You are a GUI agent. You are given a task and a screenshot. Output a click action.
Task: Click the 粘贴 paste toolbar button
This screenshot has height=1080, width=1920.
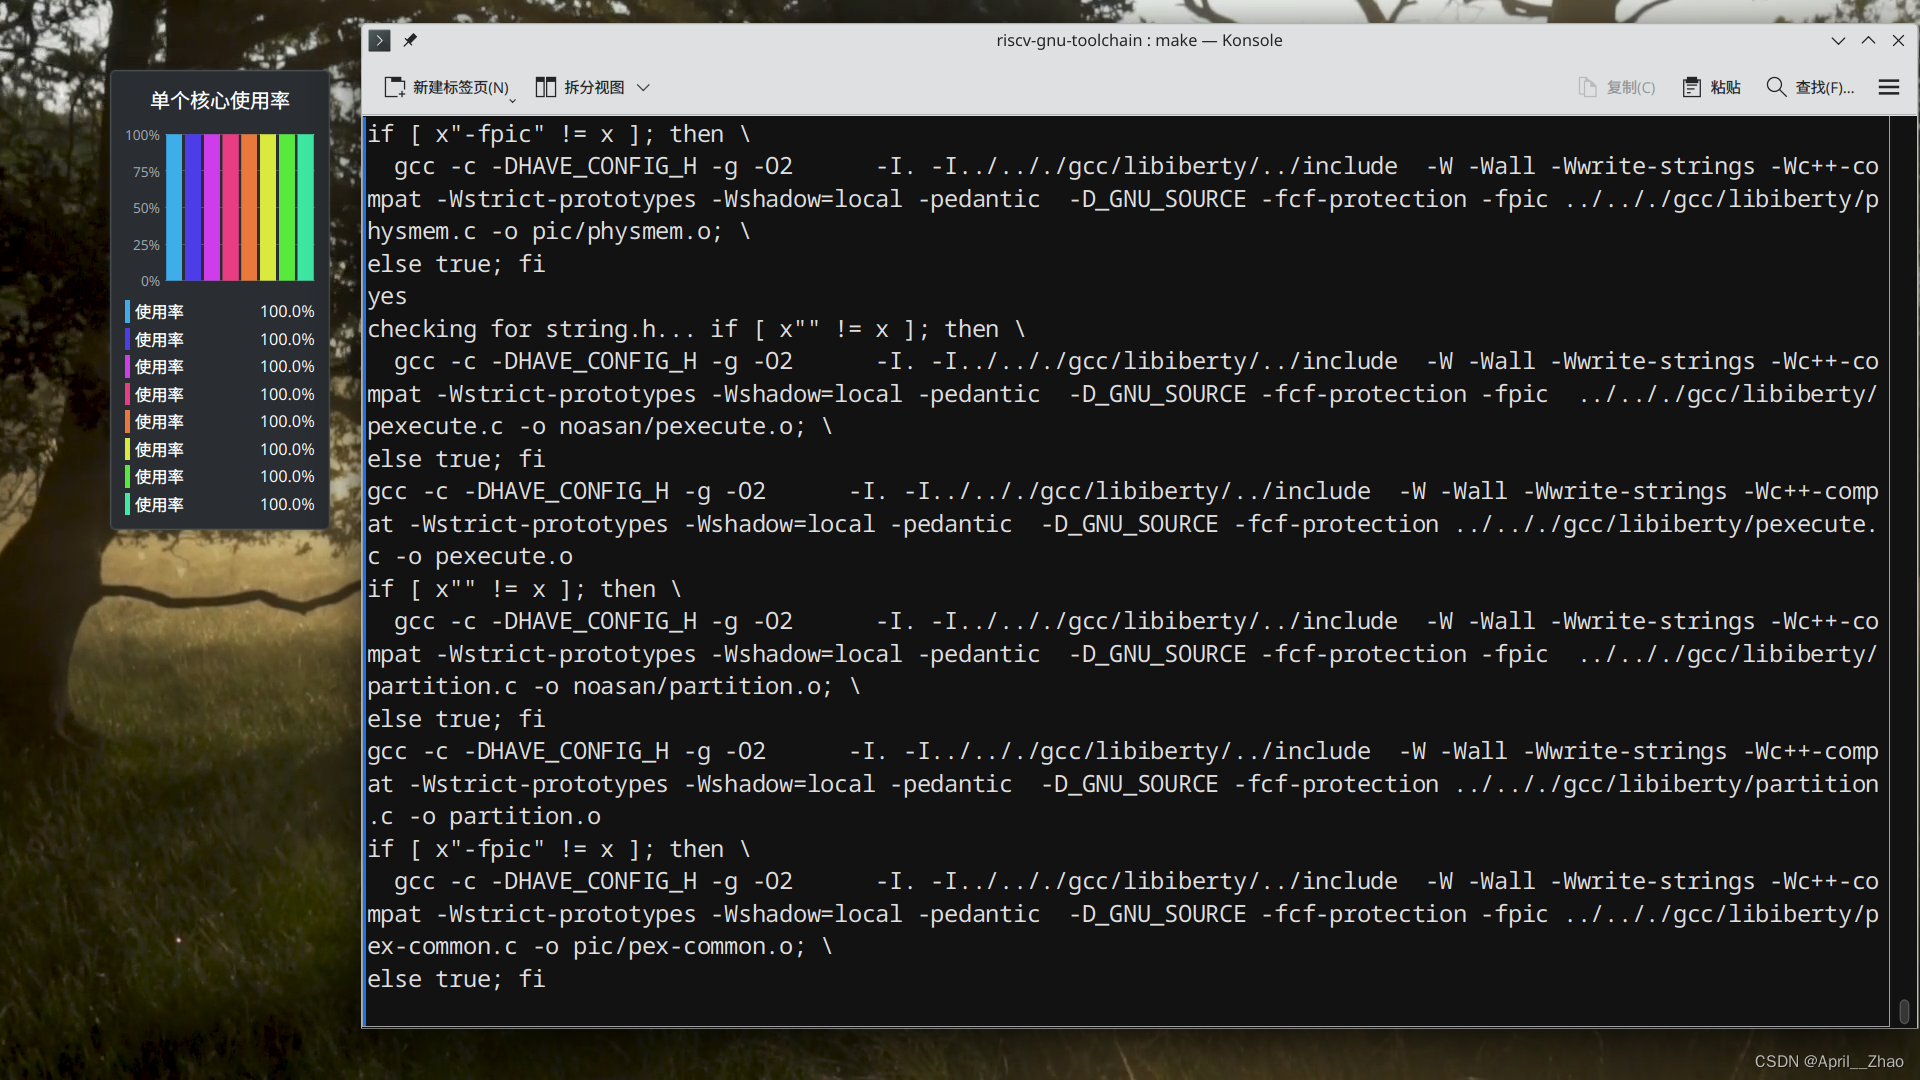(x=1712, y=88)
